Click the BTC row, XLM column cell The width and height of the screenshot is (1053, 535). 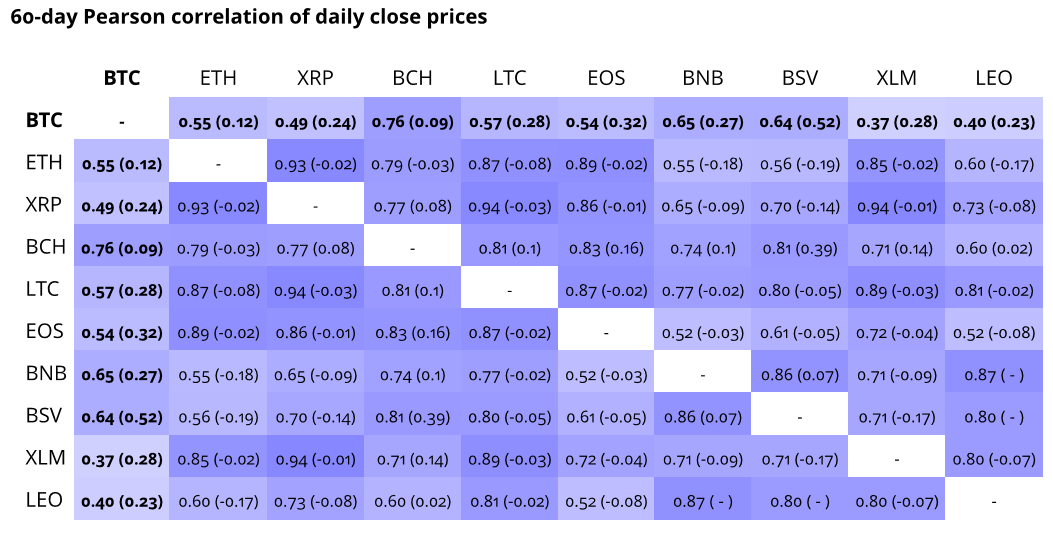[x=896, y=122]
